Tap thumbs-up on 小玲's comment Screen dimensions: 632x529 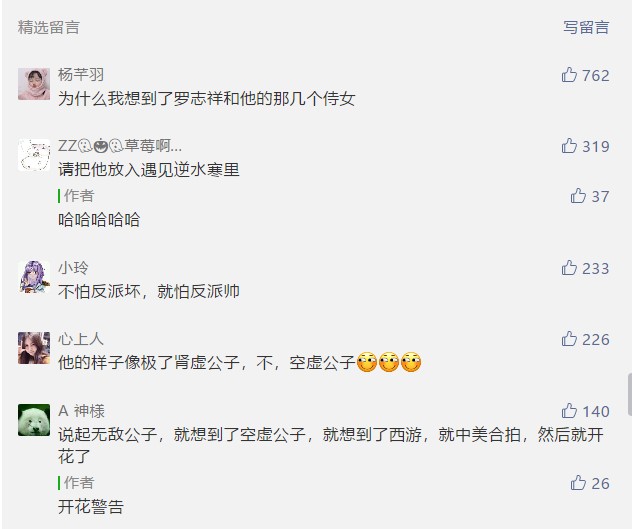pos(569,268)
